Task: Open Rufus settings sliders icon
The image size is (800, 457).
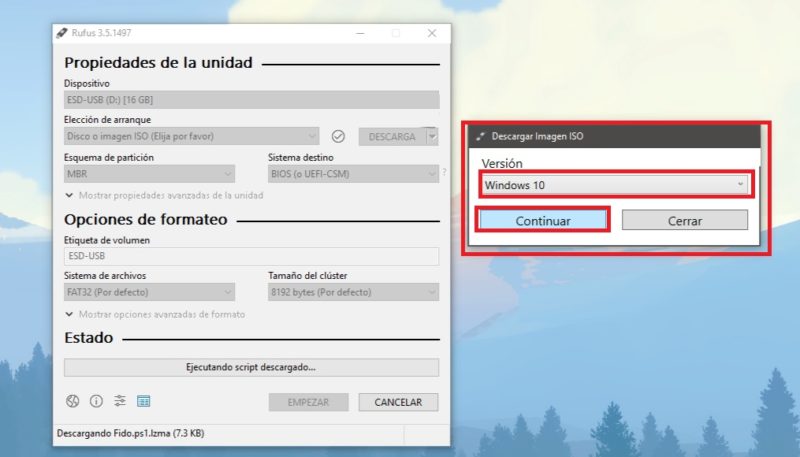Action: point(120,401)
